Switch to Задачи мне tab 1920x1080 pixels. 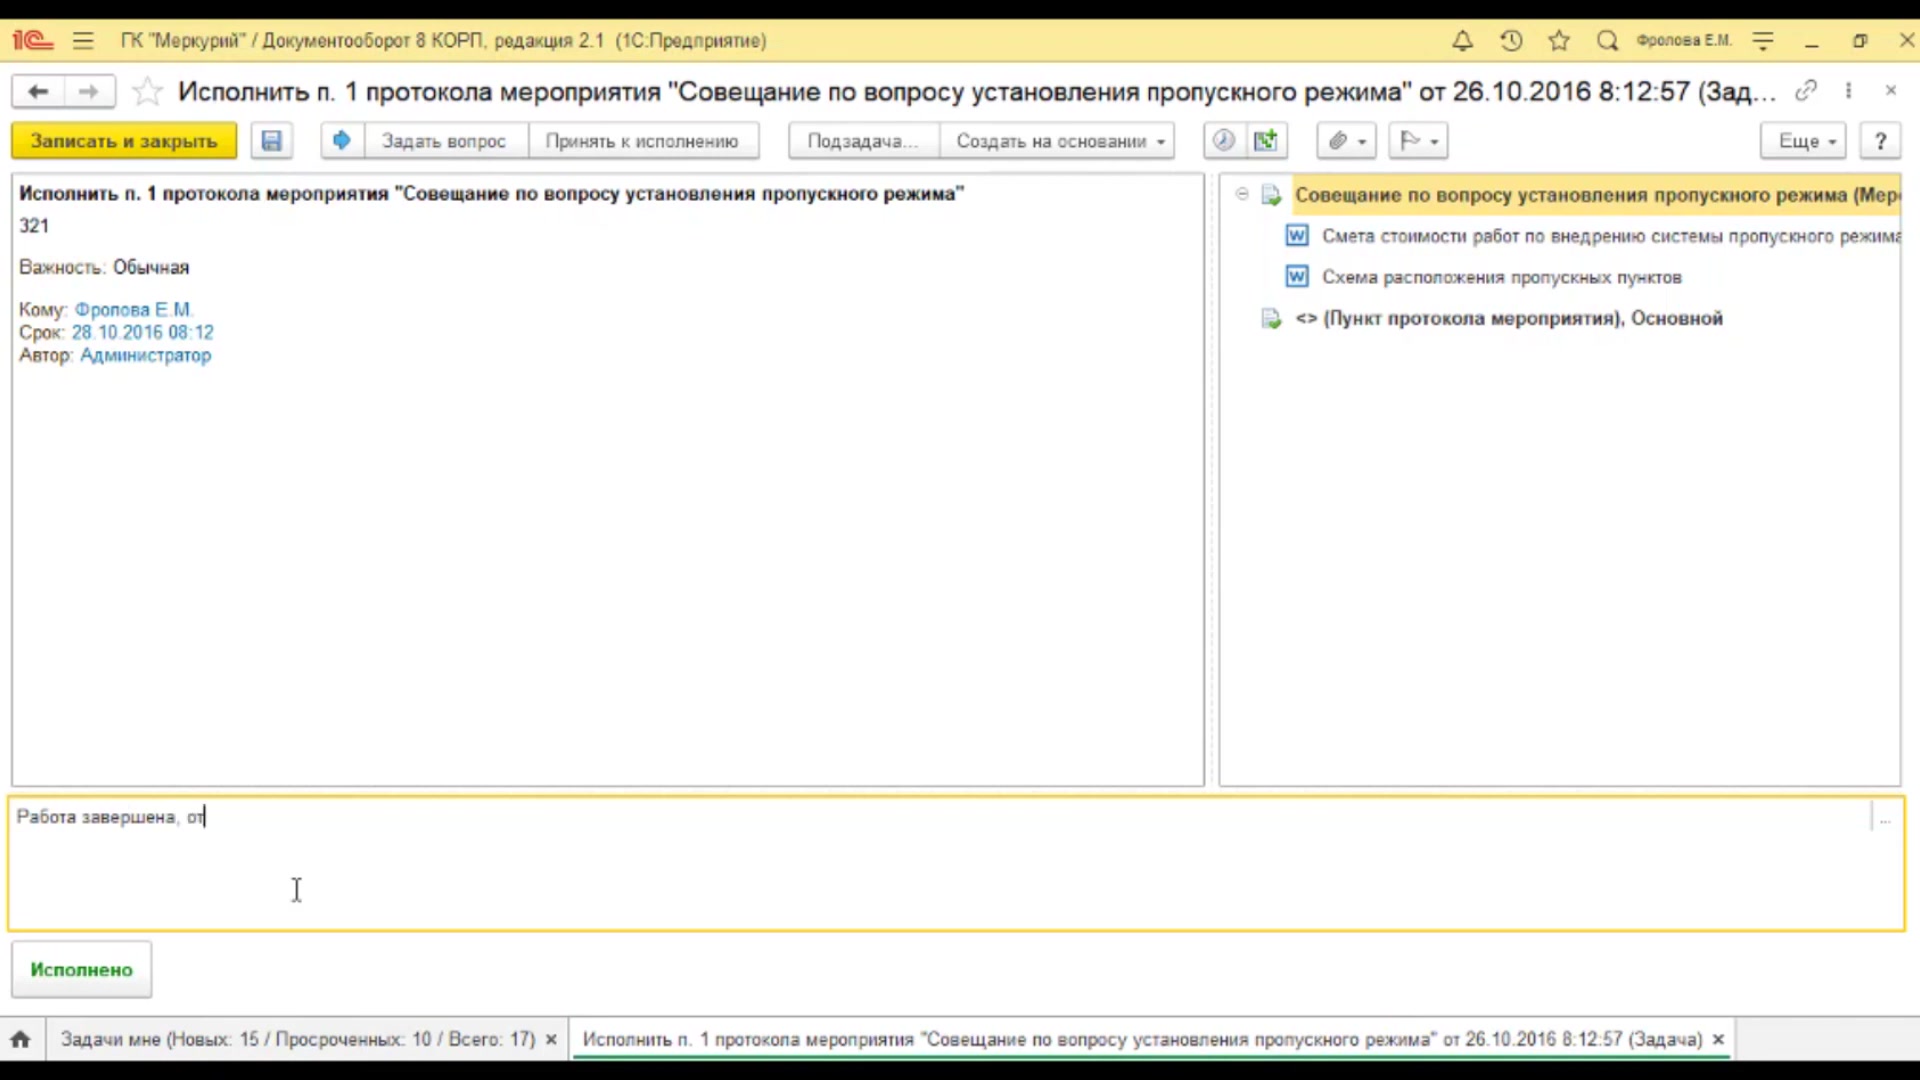tap(297, 1040)
